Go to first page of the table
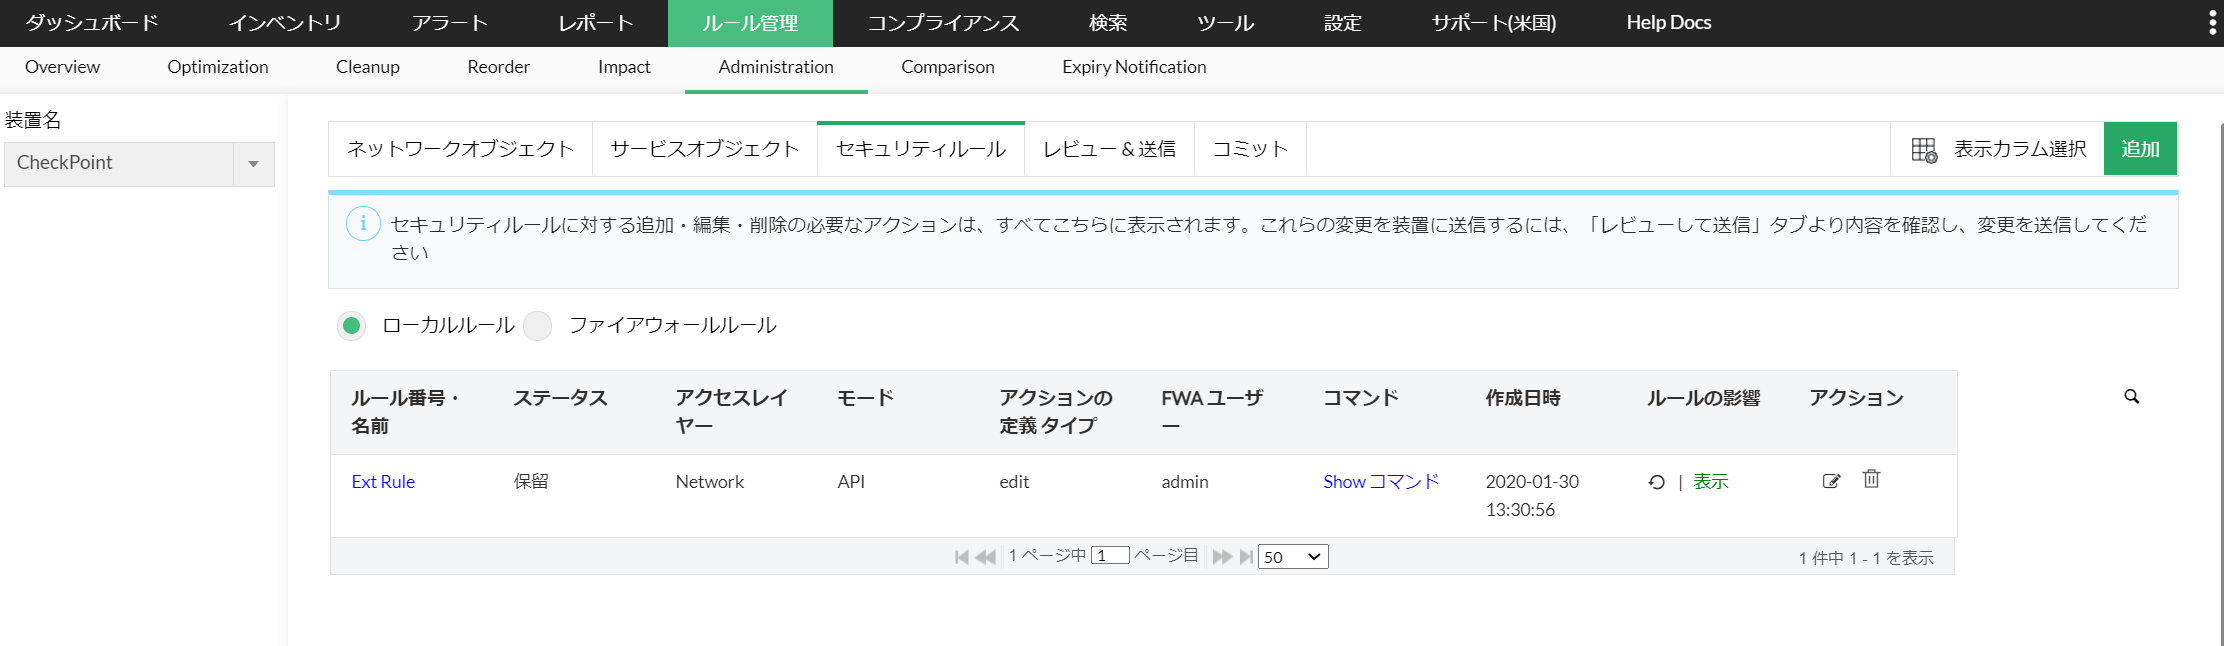The height and width of the screenshot is (646, 2224). [x=962, y=557]
